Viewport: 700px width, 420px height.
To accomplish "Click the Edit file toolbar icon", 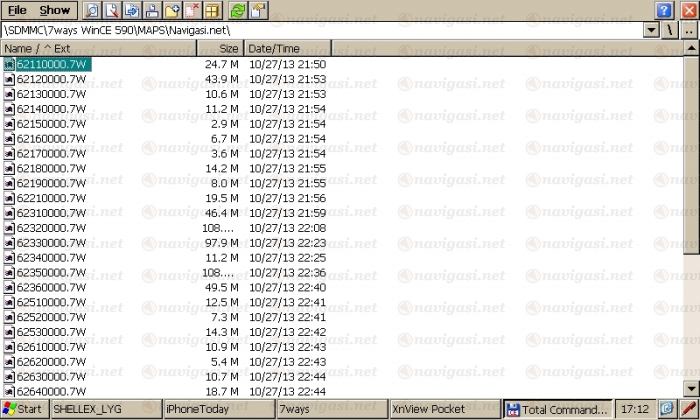I will (x=112, y=10).
